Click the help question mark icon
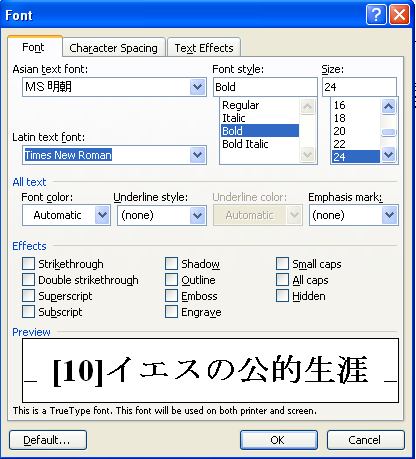Screen dimensions: 416x459 [x=376, y=15]
